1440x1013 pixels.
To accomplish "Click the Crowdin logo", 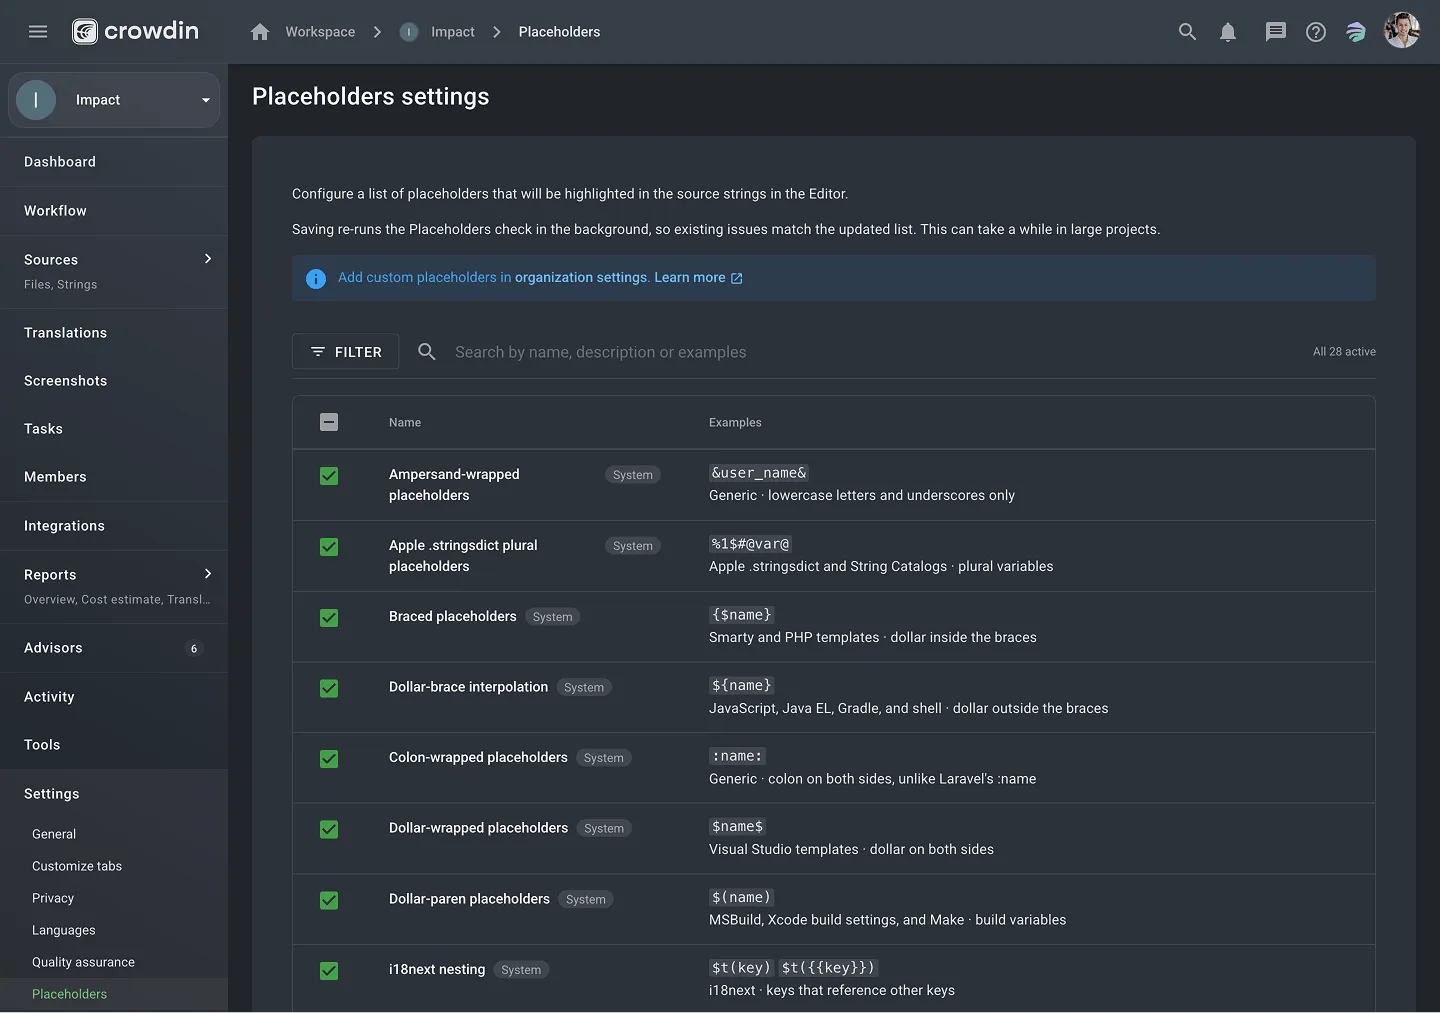I will click(135, 32).
